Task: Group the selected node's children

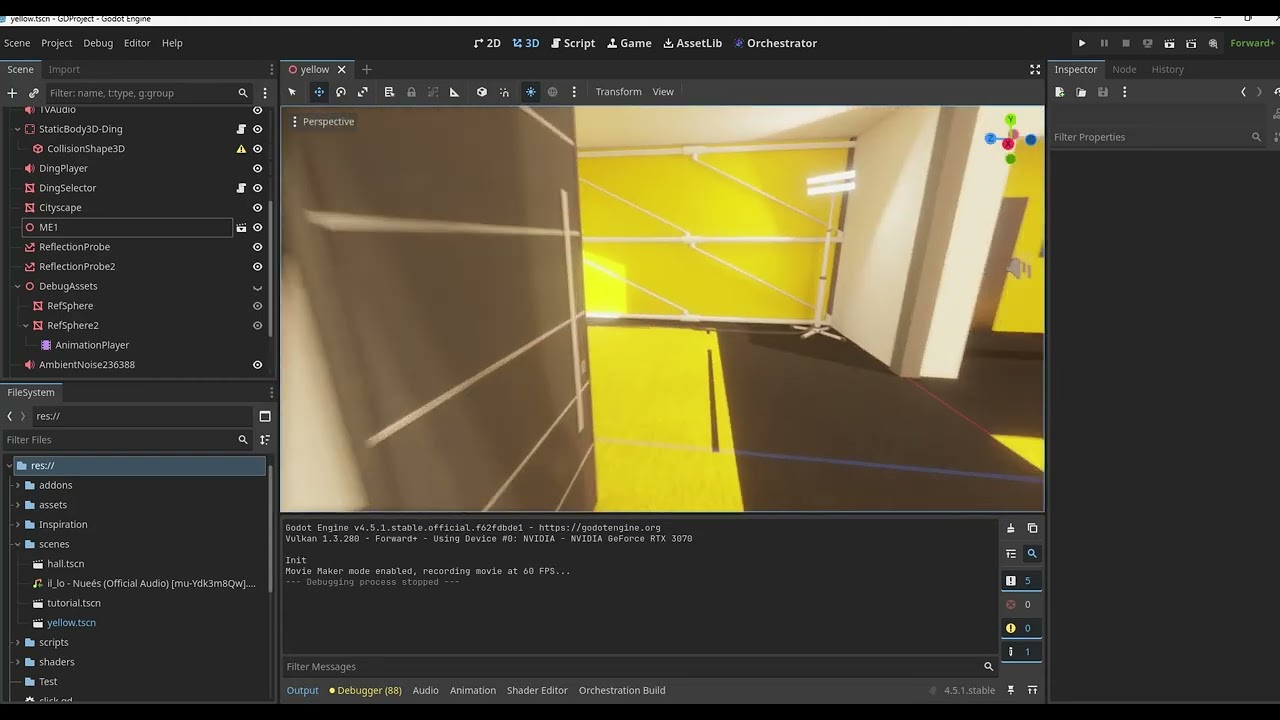Action: tap(433, 92)
